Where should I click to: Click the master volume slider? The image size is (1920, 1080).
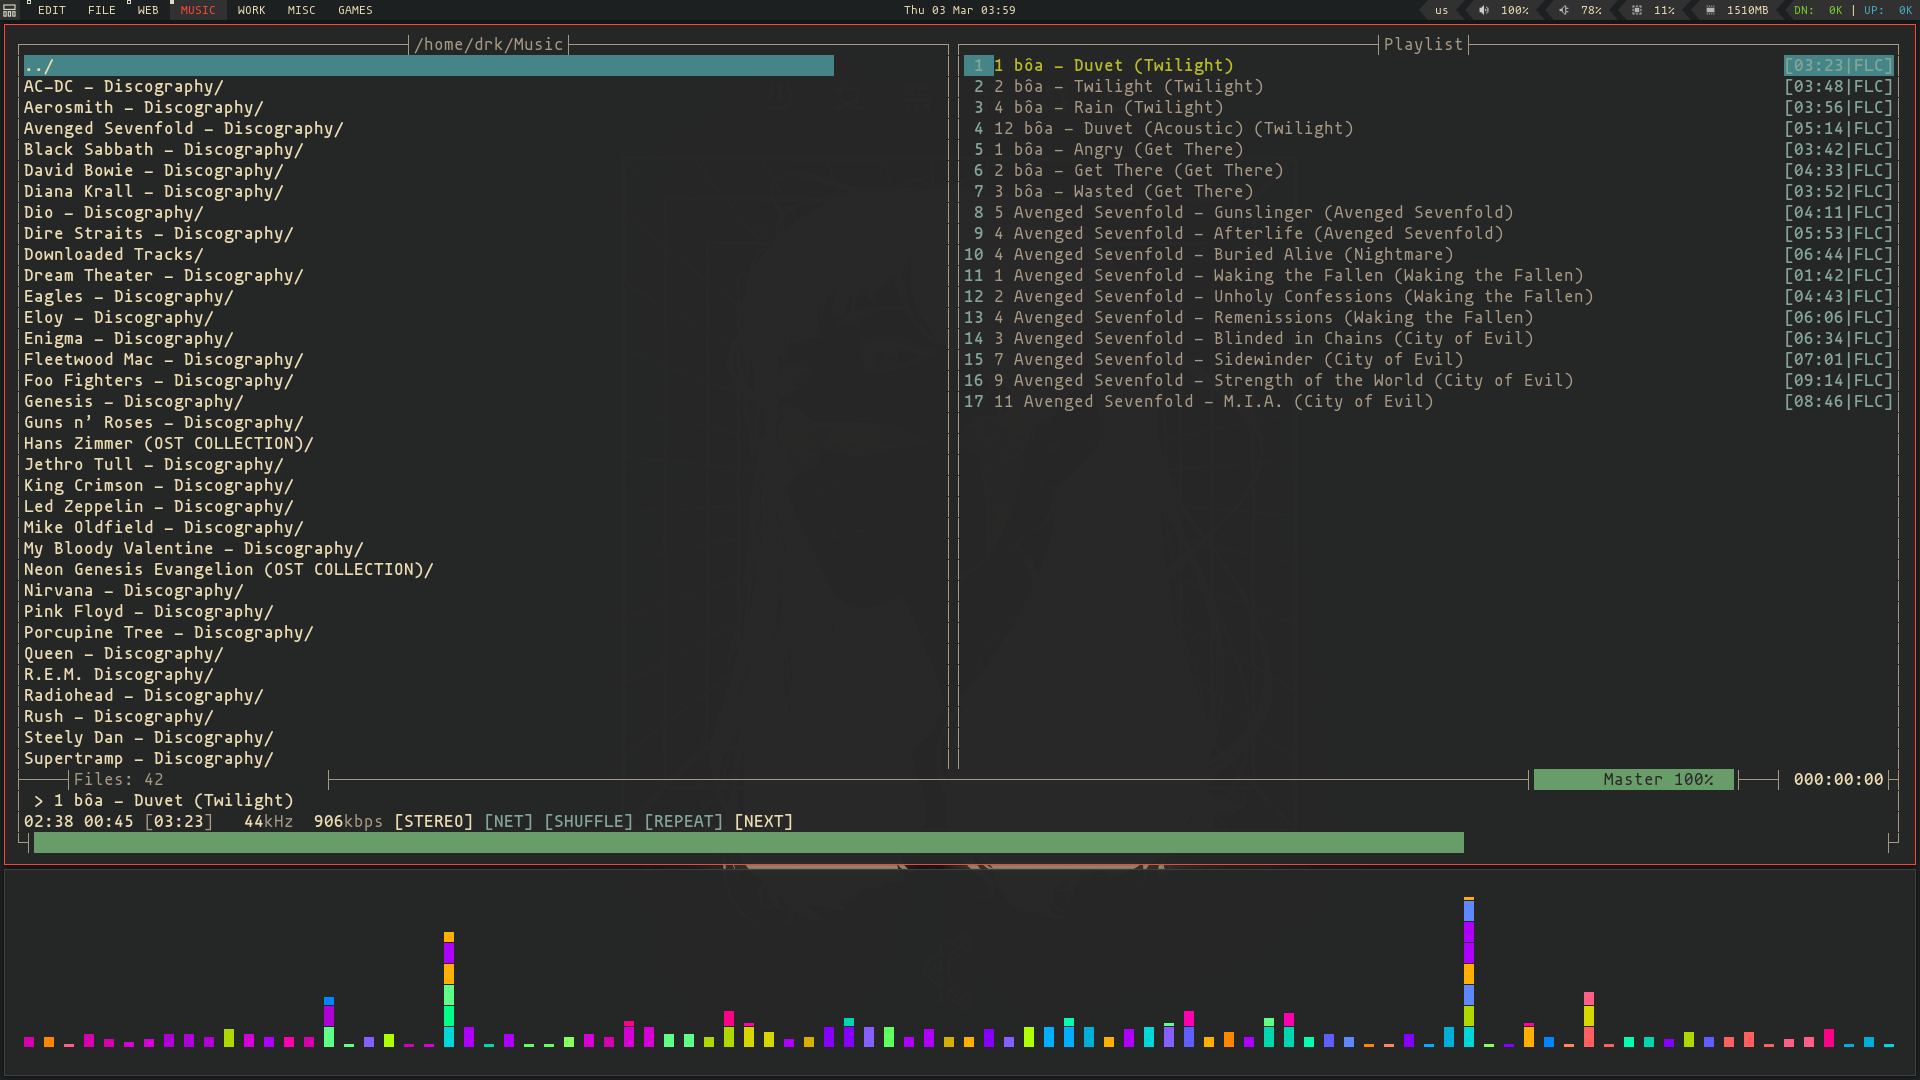coord(1634,778)
